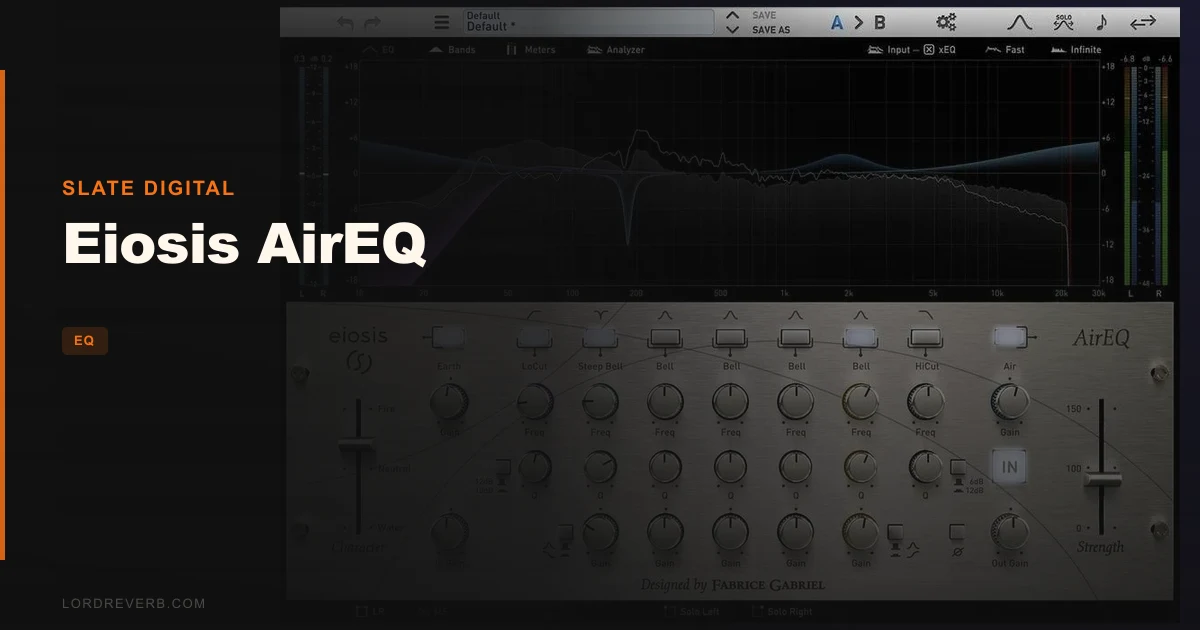Change the Fast analyzer speed option

point(1005,49)
